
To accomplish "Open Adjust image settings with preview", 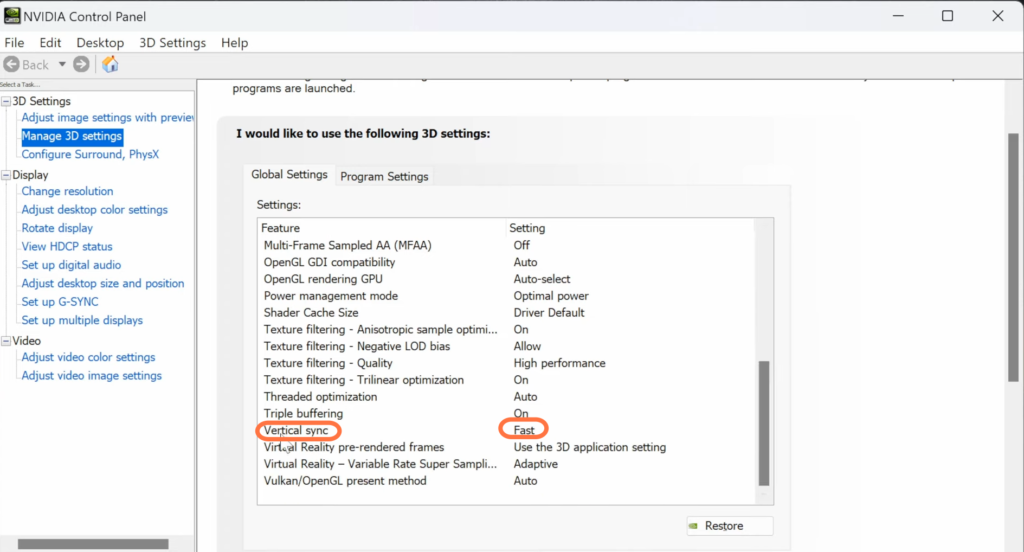I will (107, 118).
